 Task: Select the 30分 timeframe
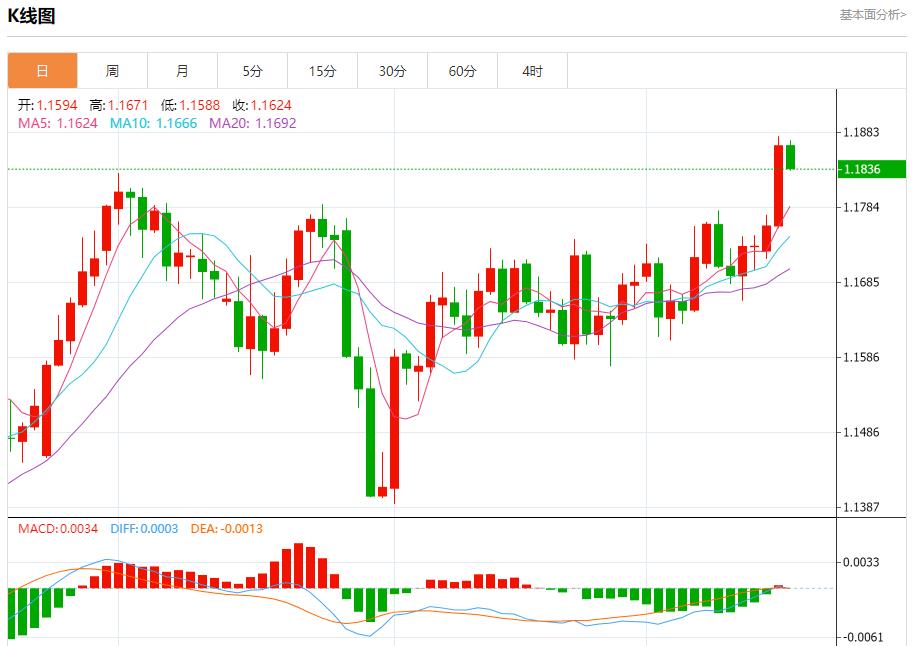393,70
